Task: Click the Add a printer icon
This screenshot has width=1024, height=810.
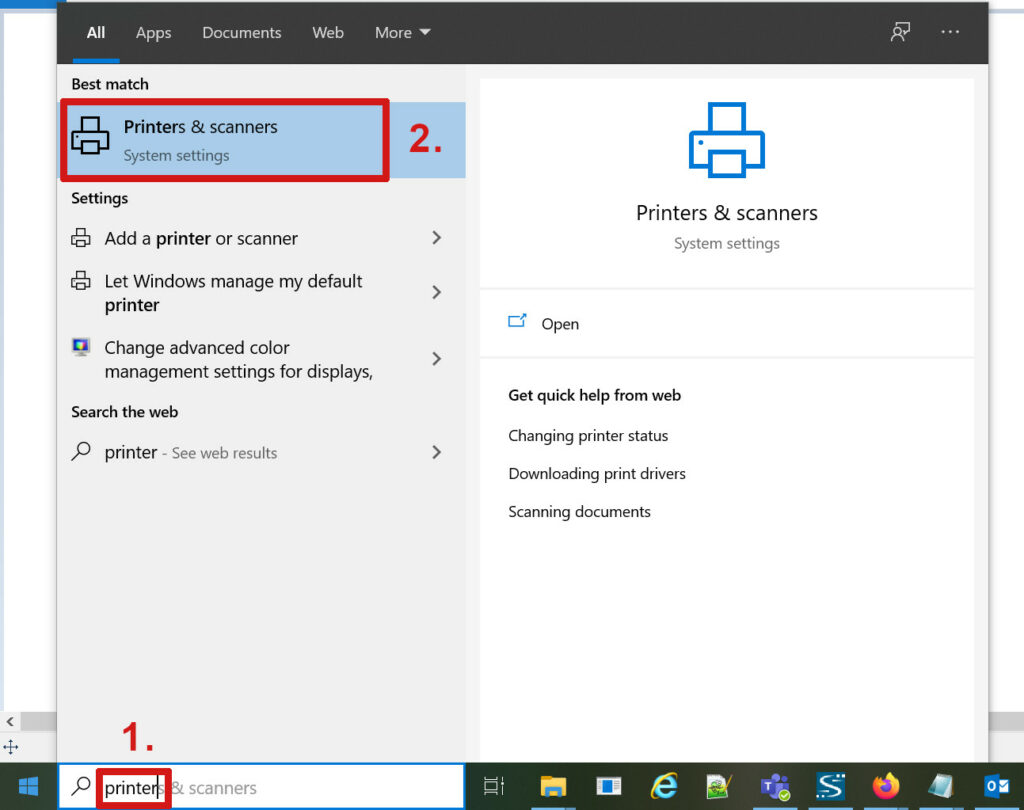Action: click(81, 238)
